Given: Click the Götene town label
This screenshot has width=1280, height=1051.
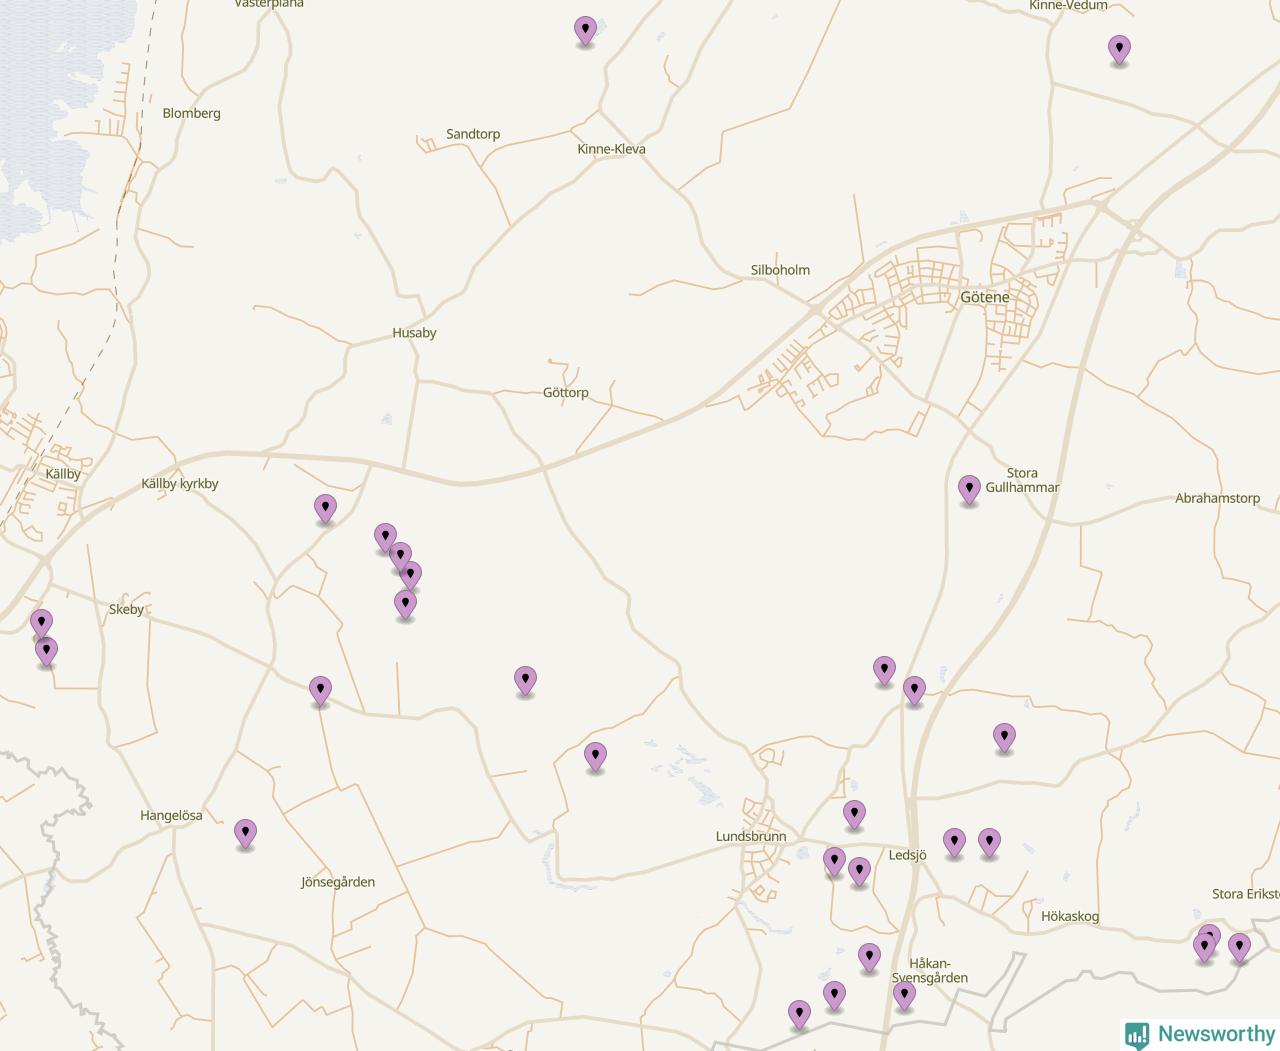Looking at the screenshot, I should pyautogui.click(x=984, y=297).
